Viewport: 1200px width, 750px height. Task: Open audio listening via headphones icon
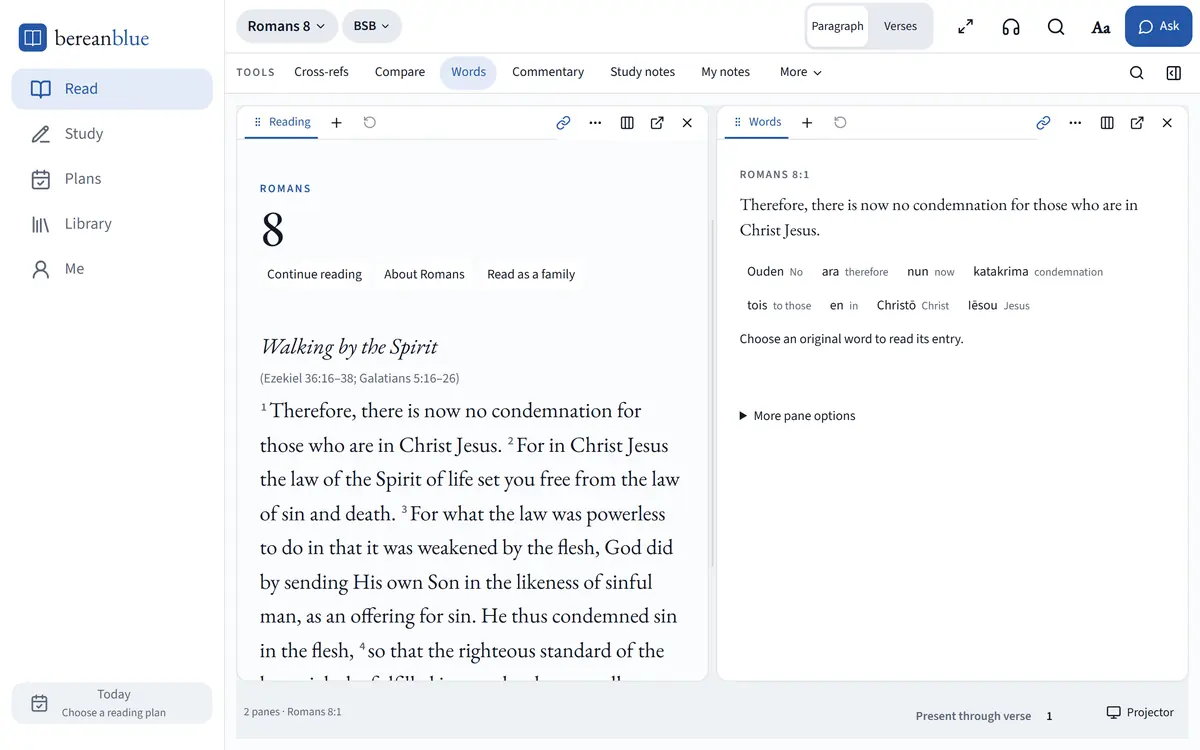pos(1011,27)
